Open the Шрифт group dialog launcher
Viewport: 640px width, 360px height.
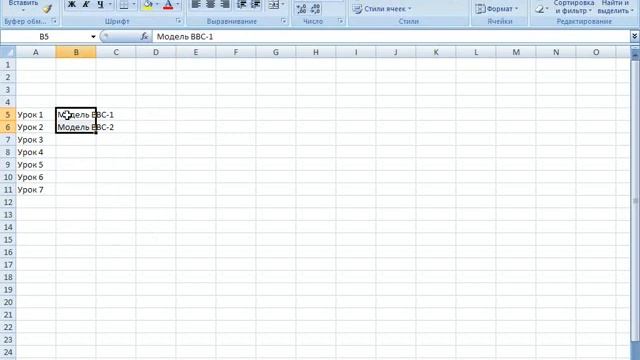[x=179, y=21]
